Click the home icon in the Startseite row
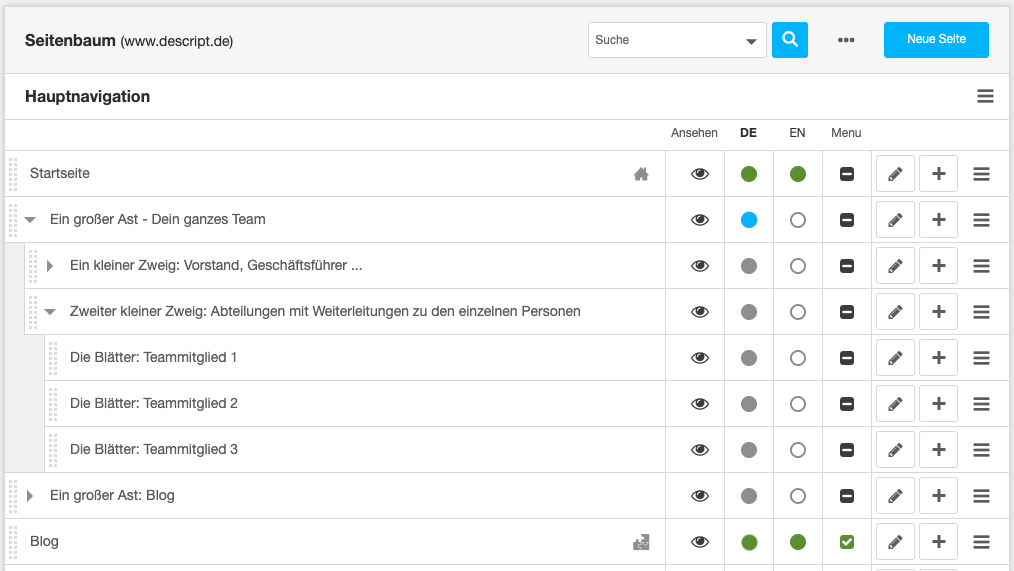 coord(641,174)
